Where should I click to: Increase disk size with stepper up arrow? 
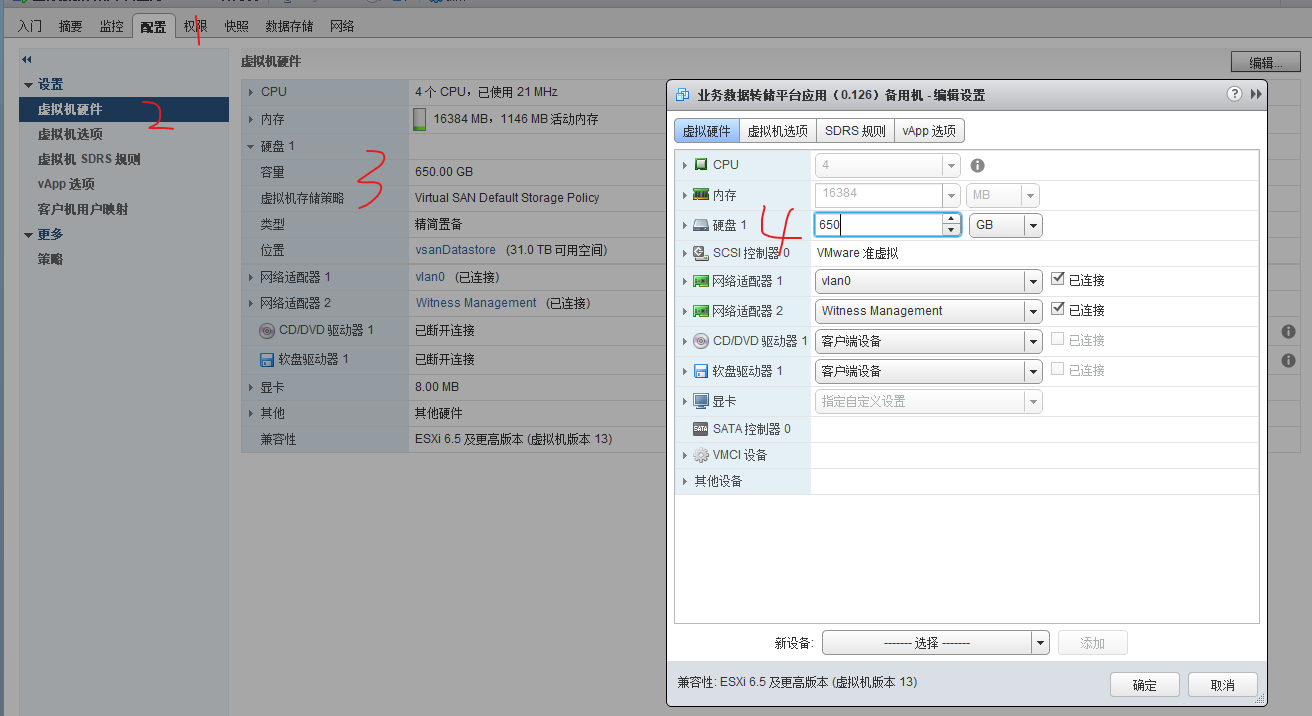click(950, 219)
